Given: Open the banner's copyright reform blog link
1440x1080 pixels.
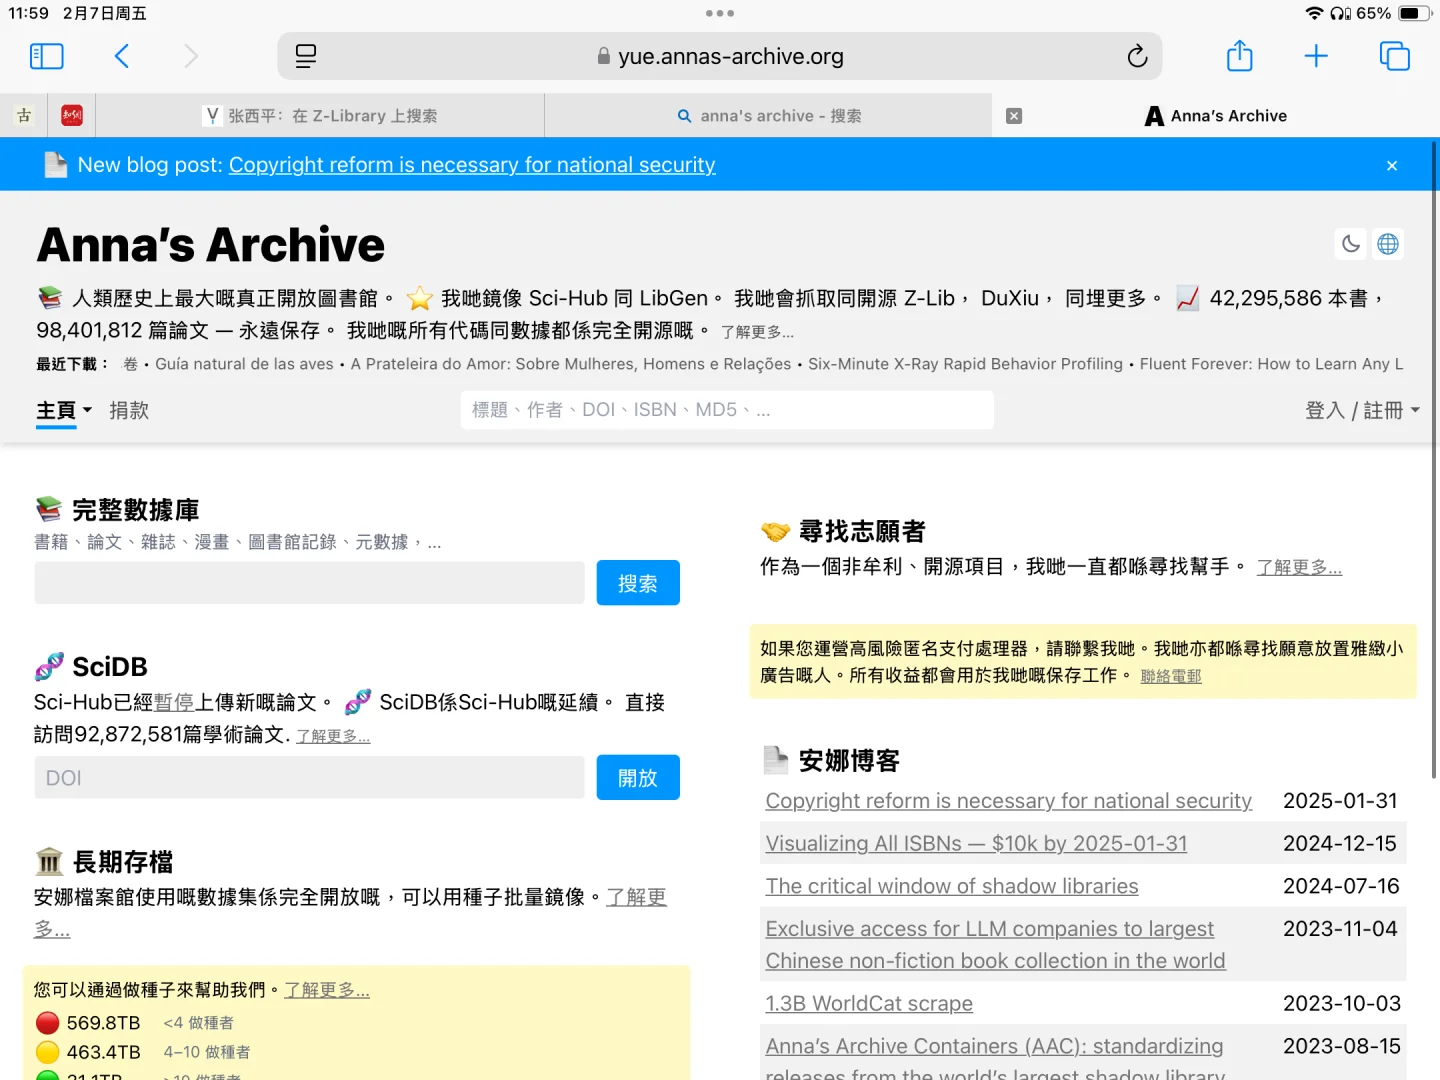Looking at the screenshot, I should click(x=472, y=165).
